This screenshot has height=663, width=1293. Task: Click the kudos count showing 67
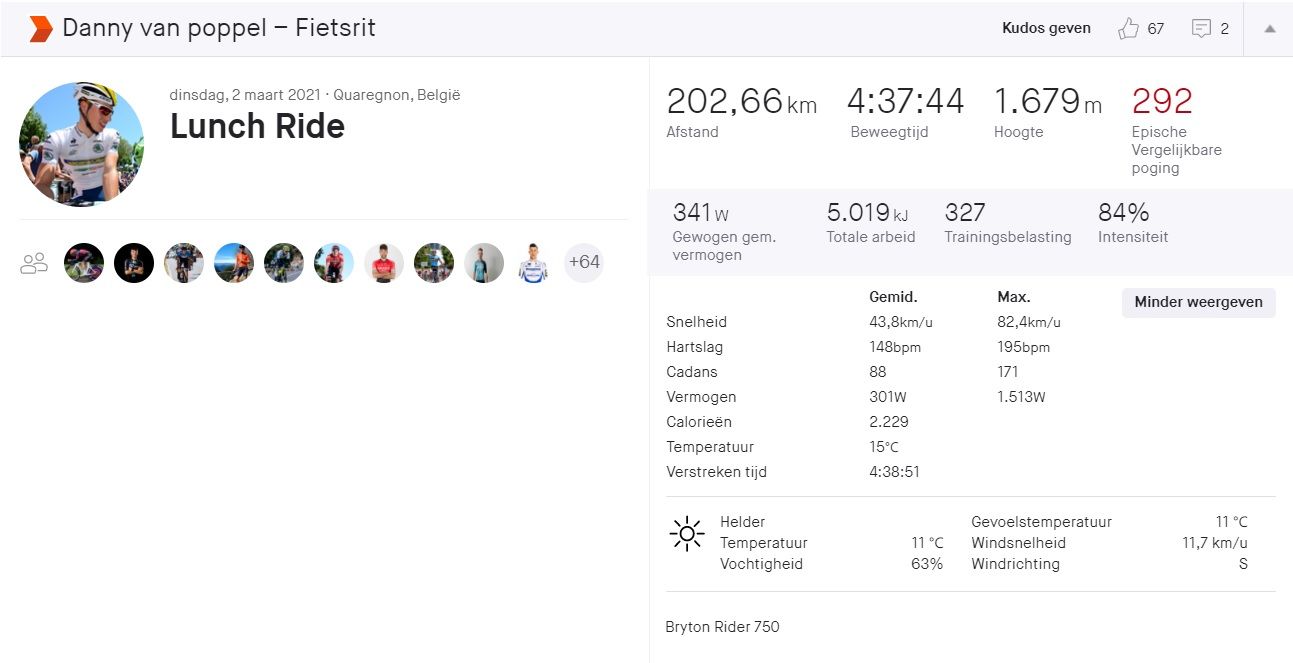click(x=1156, y=30)
